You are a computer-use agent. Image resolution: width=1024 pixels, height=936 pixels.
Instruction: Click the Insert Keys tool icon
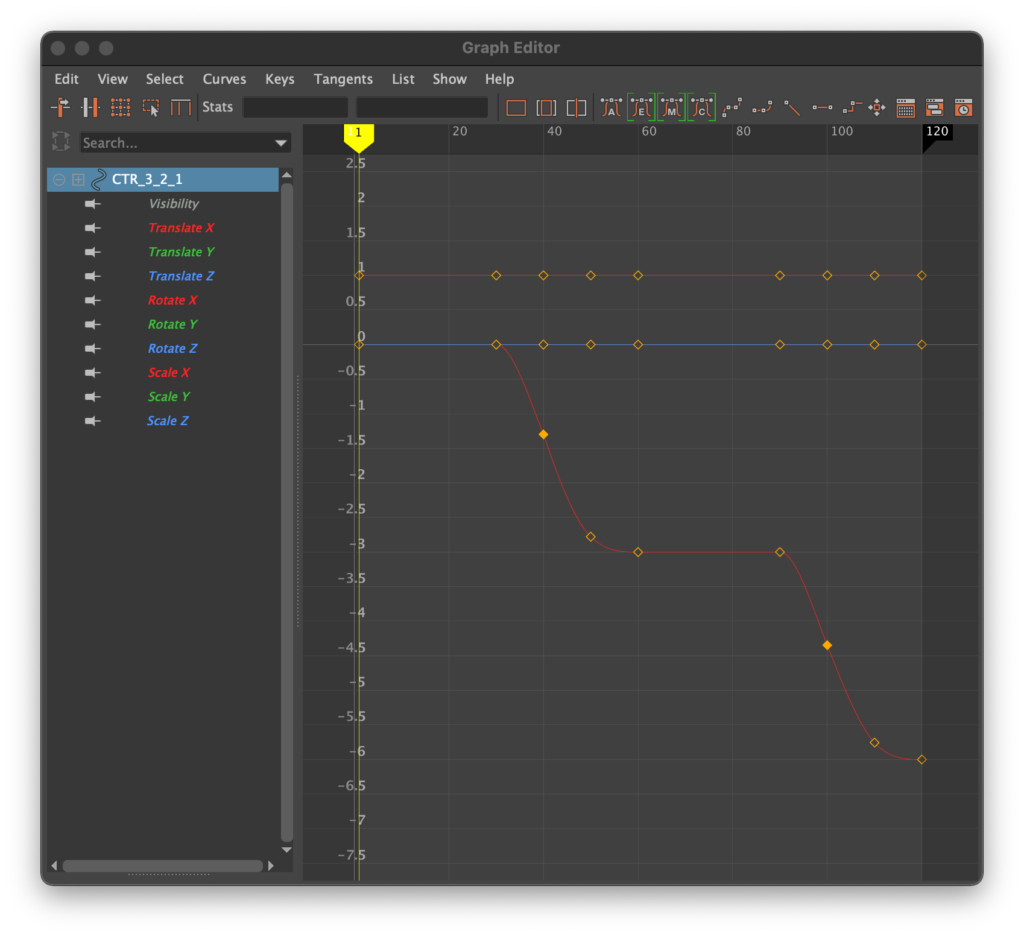(x=90, y=107)
